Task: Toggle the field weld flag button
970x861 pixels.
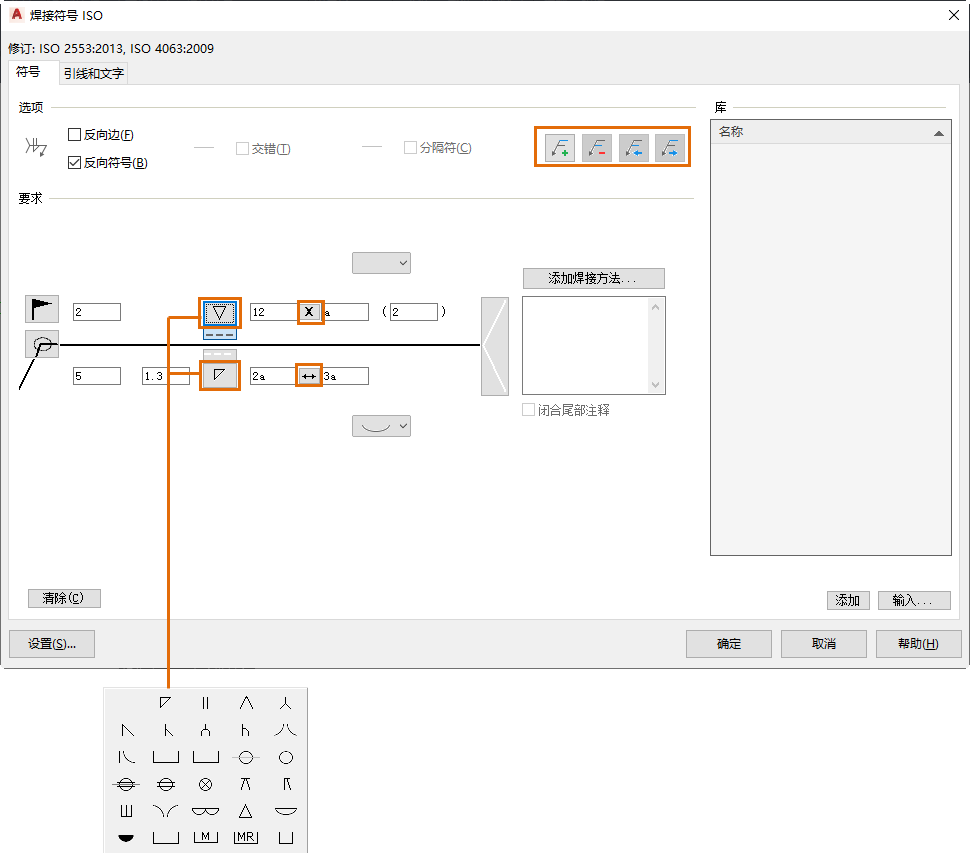Action: tap(41, 309)
